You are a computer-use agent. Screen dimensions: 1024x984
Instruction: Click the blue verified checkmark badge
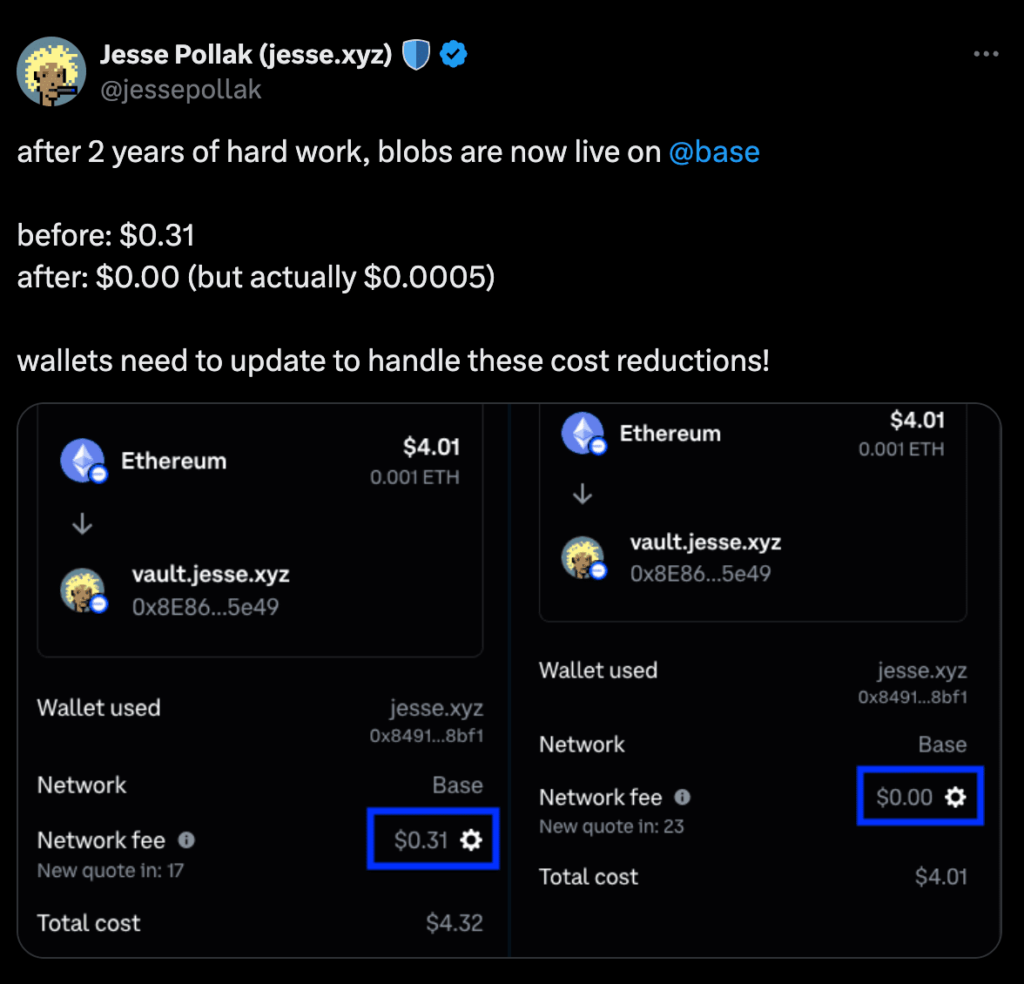click(454, 56)
